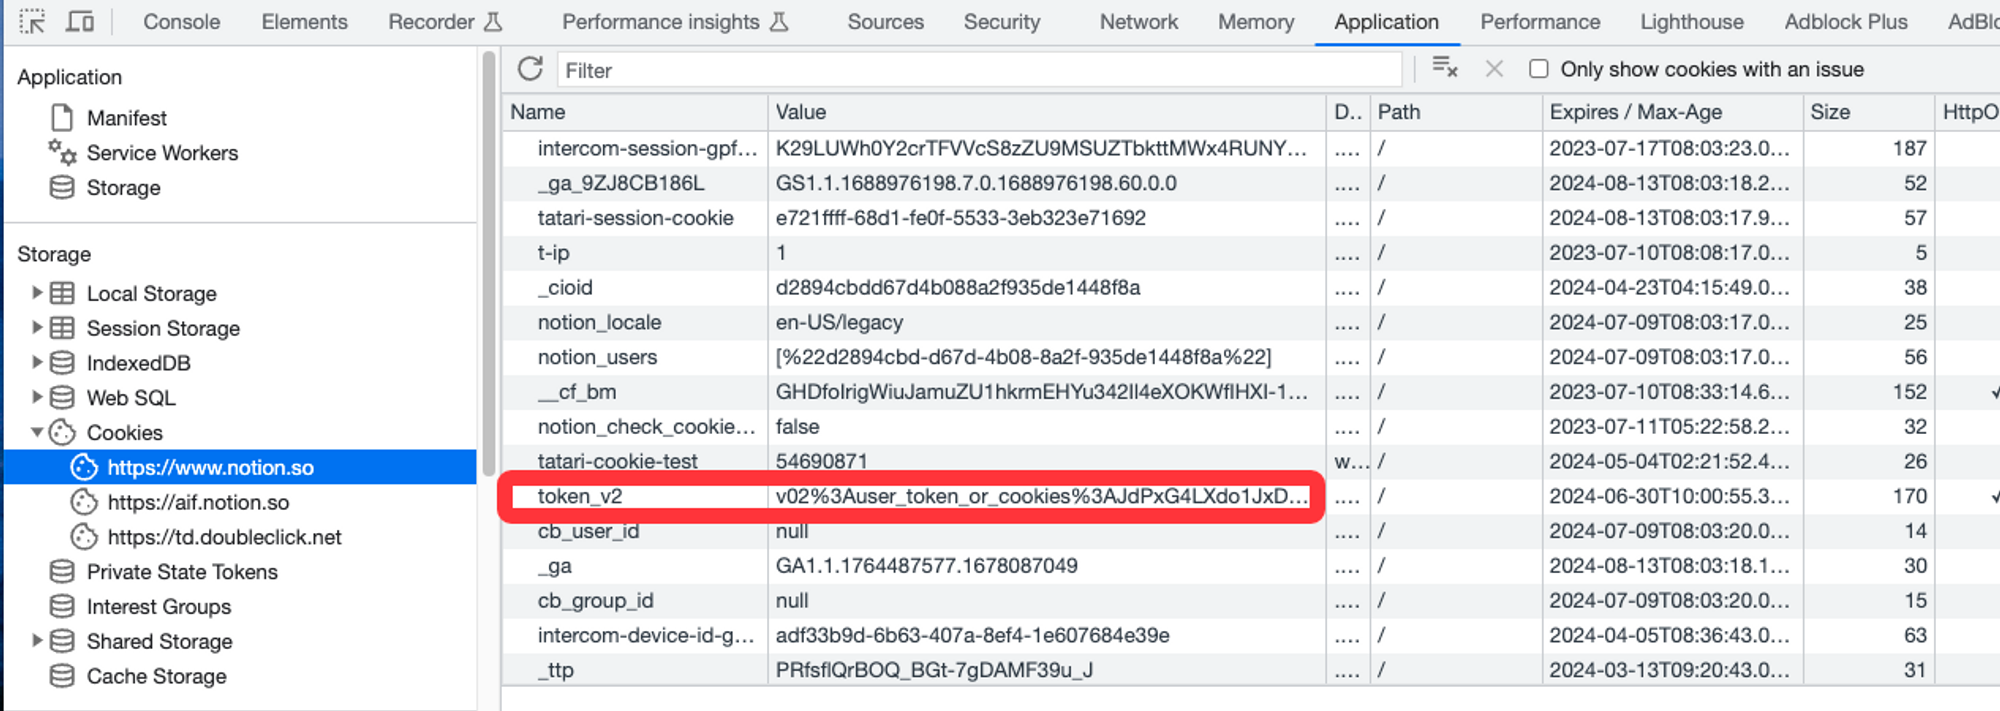Click the Manifest document icon
Viewport: 2000px width, 711px height.
(x=62, y=118)
